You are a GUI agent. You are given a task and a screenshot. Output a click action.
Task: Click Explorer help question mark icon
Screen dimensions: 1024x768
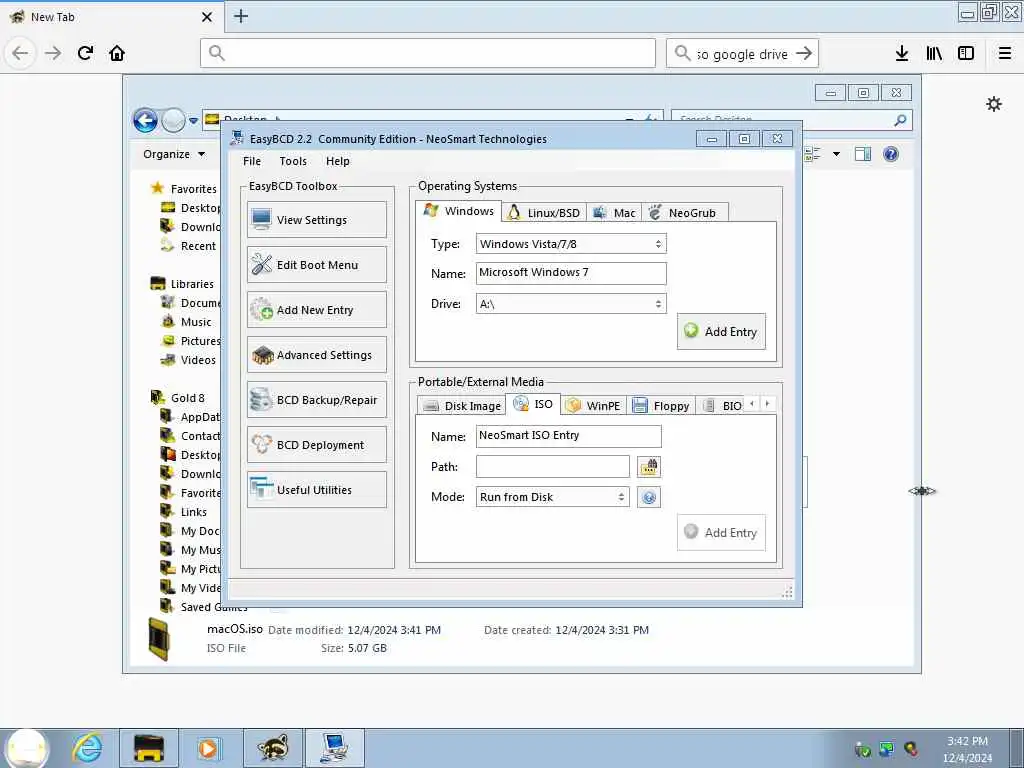click(891, 154)
